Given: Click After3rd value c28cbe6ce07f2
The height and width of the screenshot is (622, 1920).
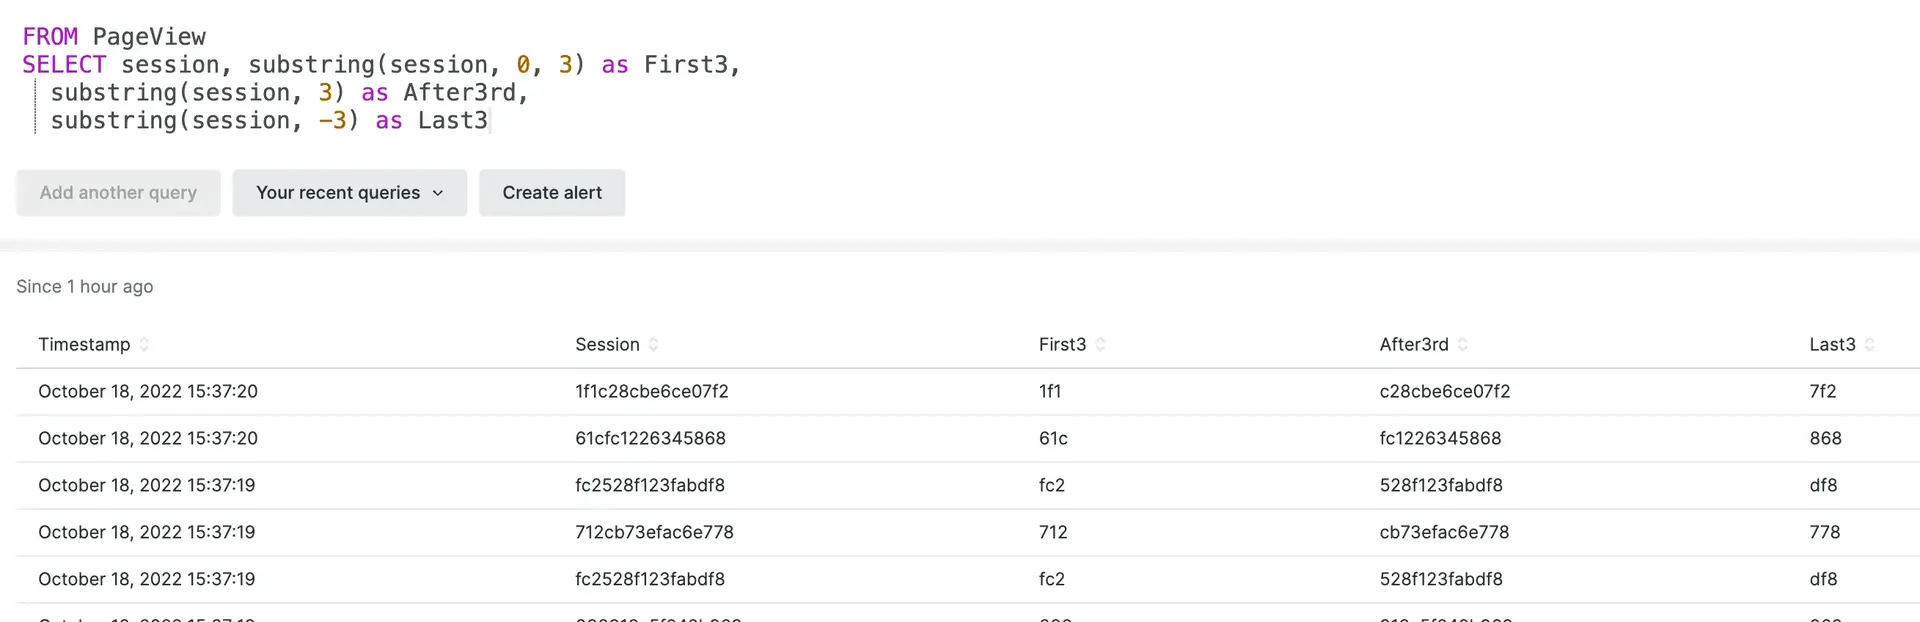Looking at the screenshot, I should [x=1445, y=391].
